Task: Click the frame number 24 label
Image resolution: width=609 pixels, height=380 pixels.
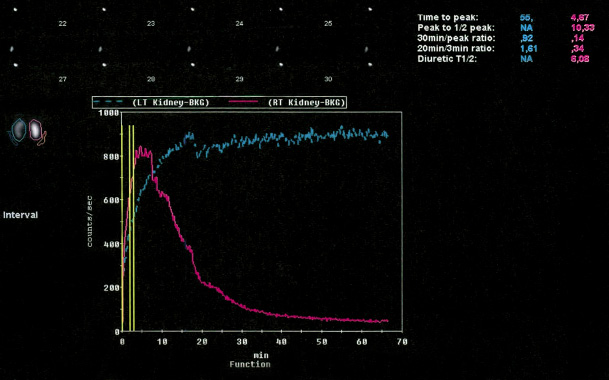Action: pyautogui.click(x=240, y=24)
